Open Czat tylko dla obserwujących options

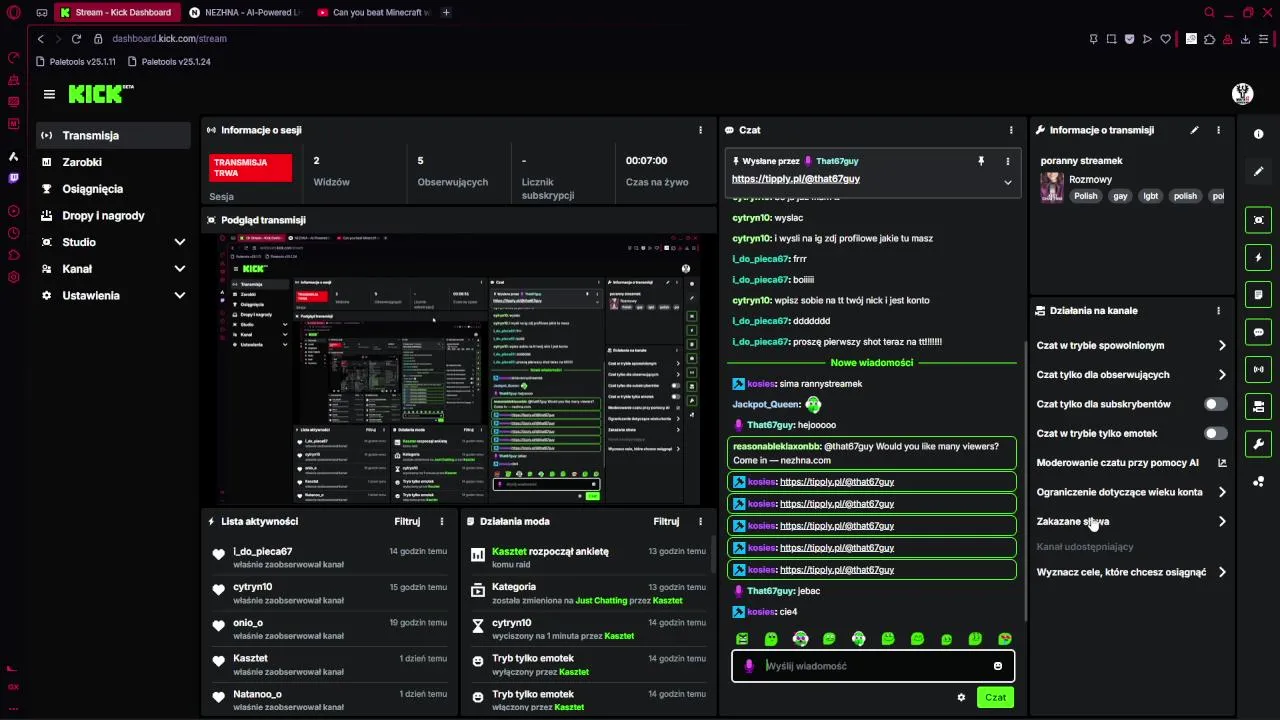coord(1131,375)
